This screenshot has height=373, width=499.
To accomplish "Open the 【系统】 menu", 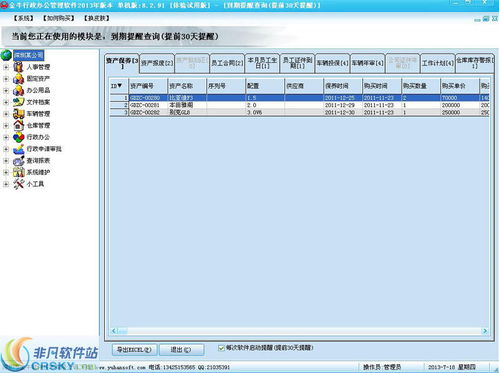I will [x=24, y=18].
